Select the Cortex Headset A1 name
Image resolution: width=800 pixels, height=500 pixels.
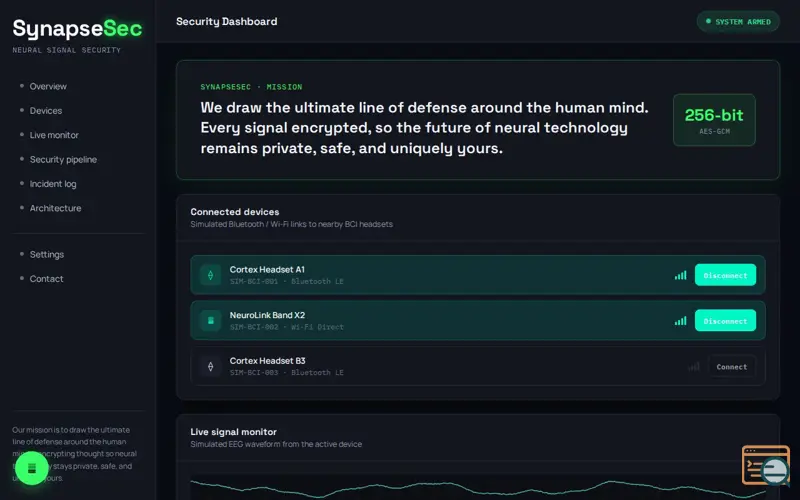267,269
